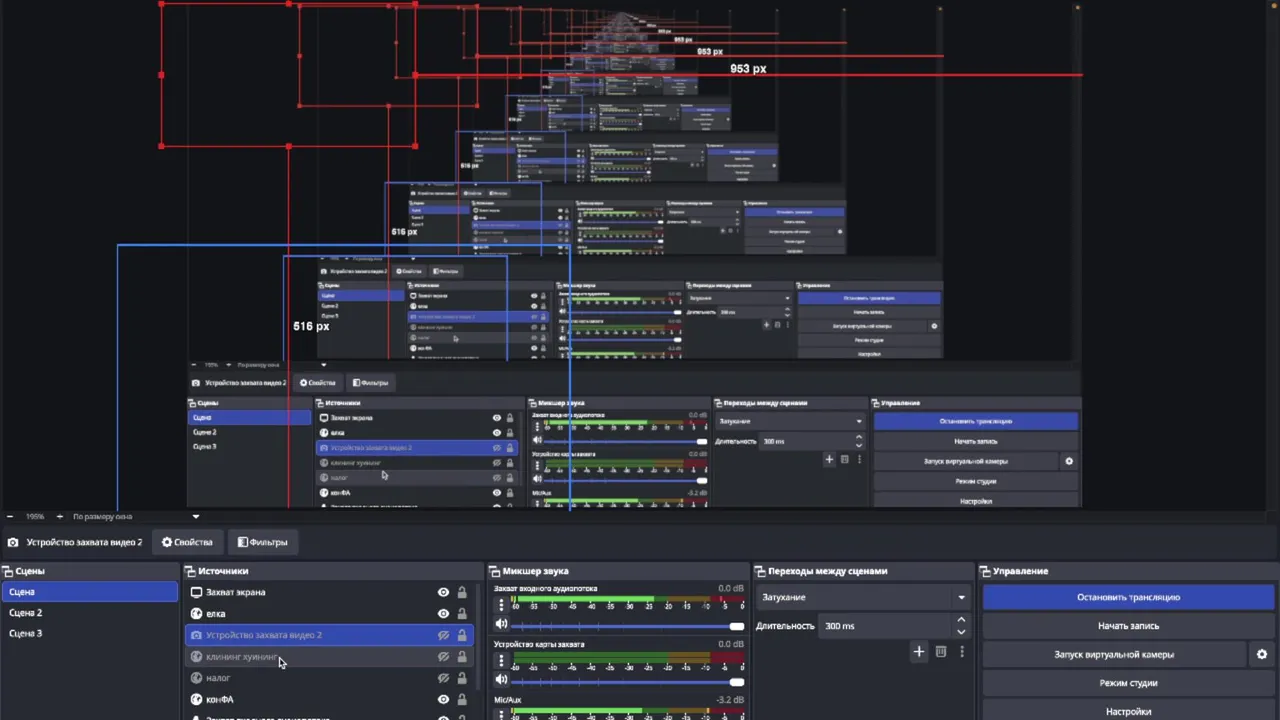The height and width of the screenshot is (720, 1280).
Task: Hide the елка source
Action: [x=443, y=613]
